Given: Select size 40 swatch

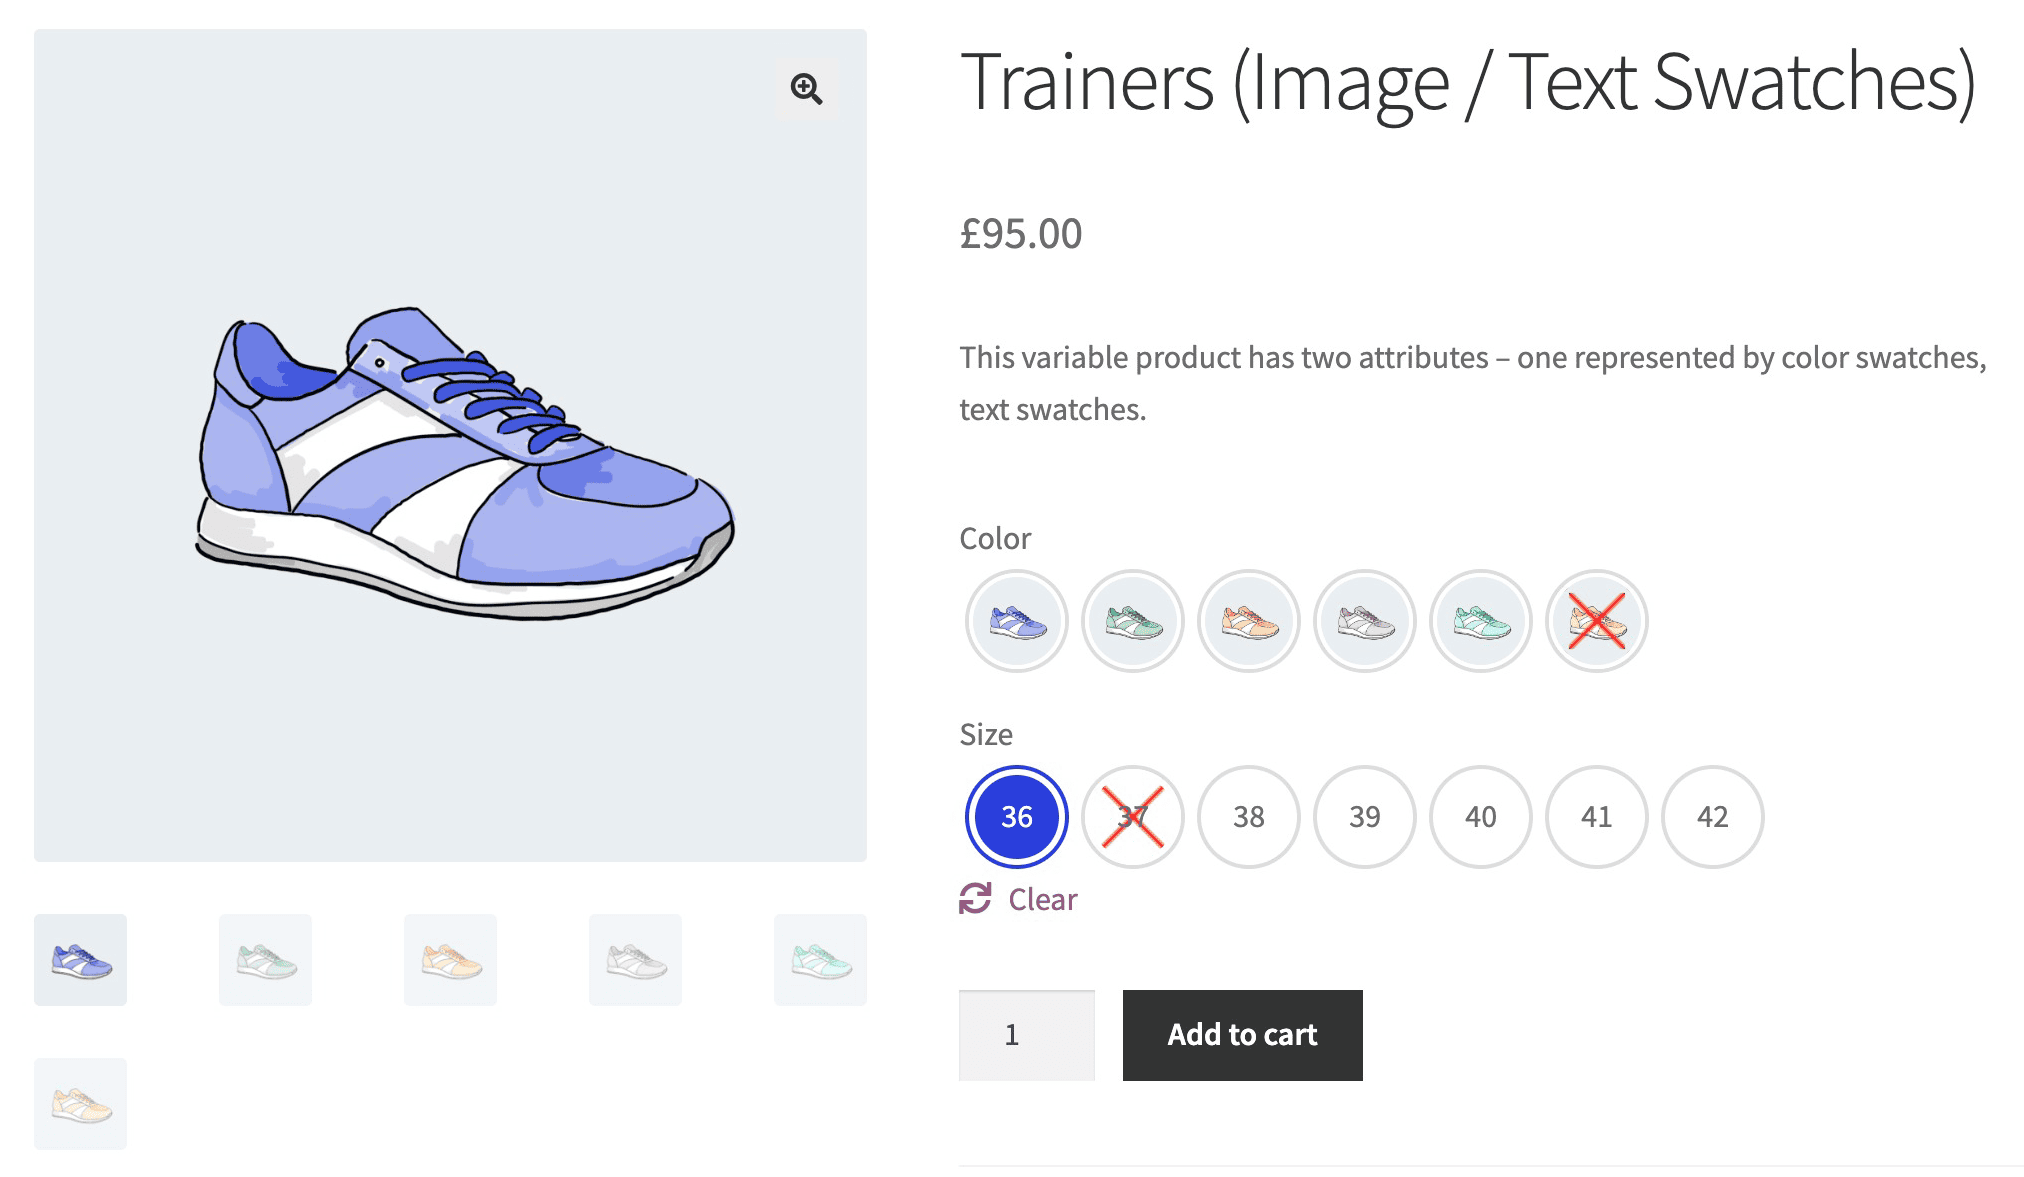Looking at the screenshot, I should coord(1480,817).
